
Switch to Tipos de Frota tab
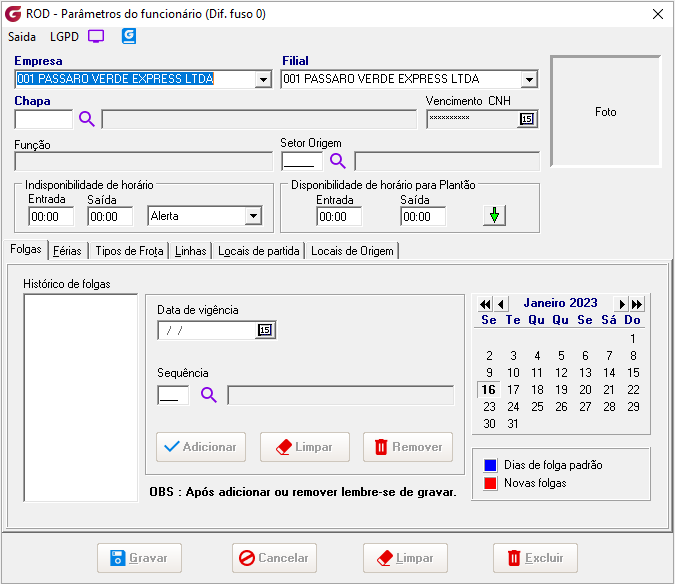129,251
